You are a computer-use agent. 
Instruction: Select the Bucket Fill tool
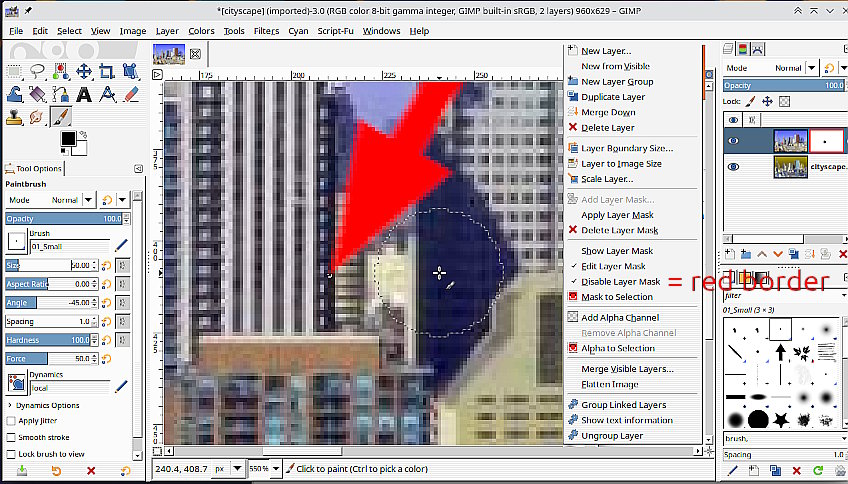coord(37,94)
